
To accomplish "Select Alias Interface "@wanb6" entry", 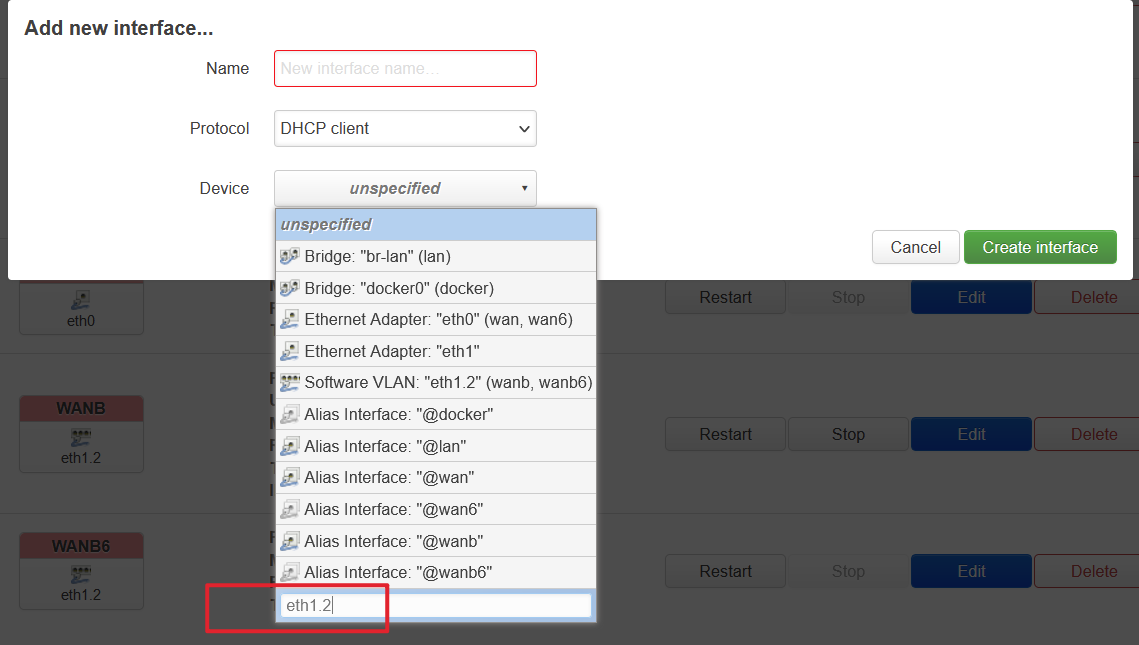I will click(x=436, y=573).
